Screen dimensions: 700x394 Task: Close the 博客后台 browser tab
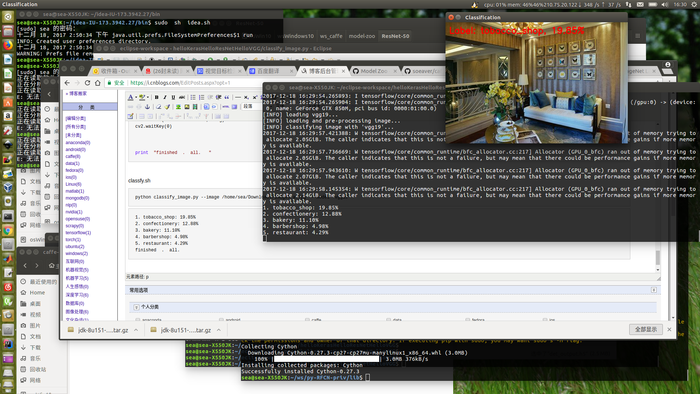click(344, 71)
